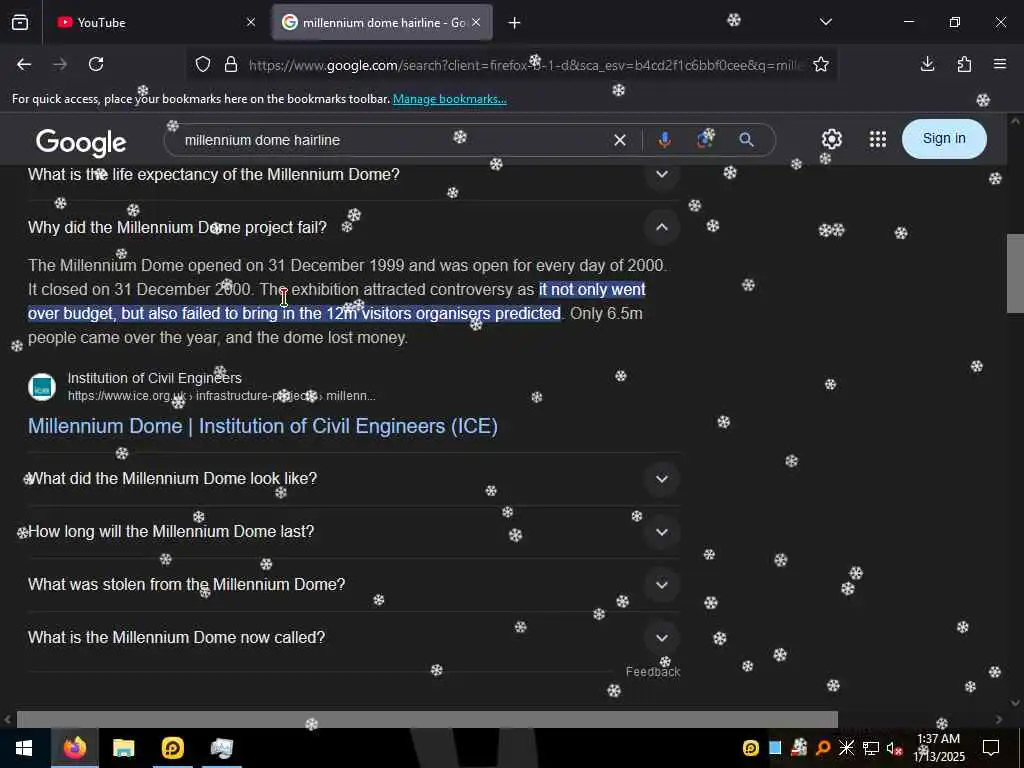Image resolution: width=1024 pixels, height=768 pixels.
Task: Open Firefox View recent browsing icon
Action: (x=20, y=23)
